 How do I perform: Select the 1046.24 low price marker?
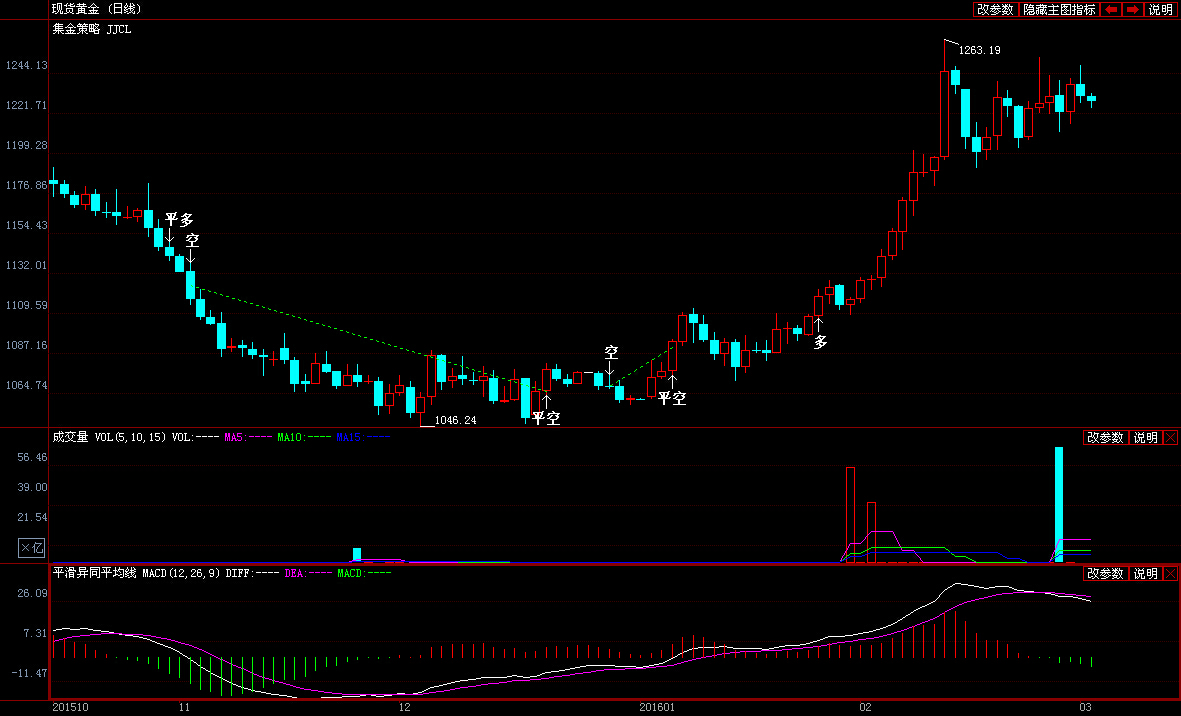456,420
